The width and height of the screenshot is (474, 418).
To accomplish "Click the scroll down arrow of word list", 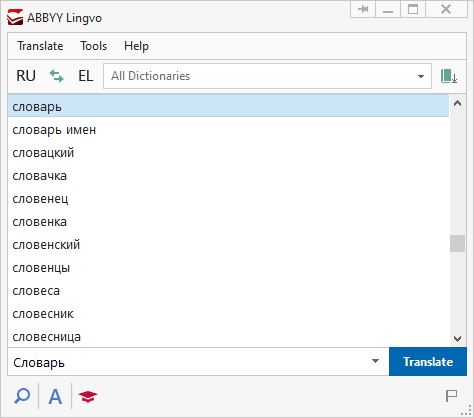I will 457,339.
